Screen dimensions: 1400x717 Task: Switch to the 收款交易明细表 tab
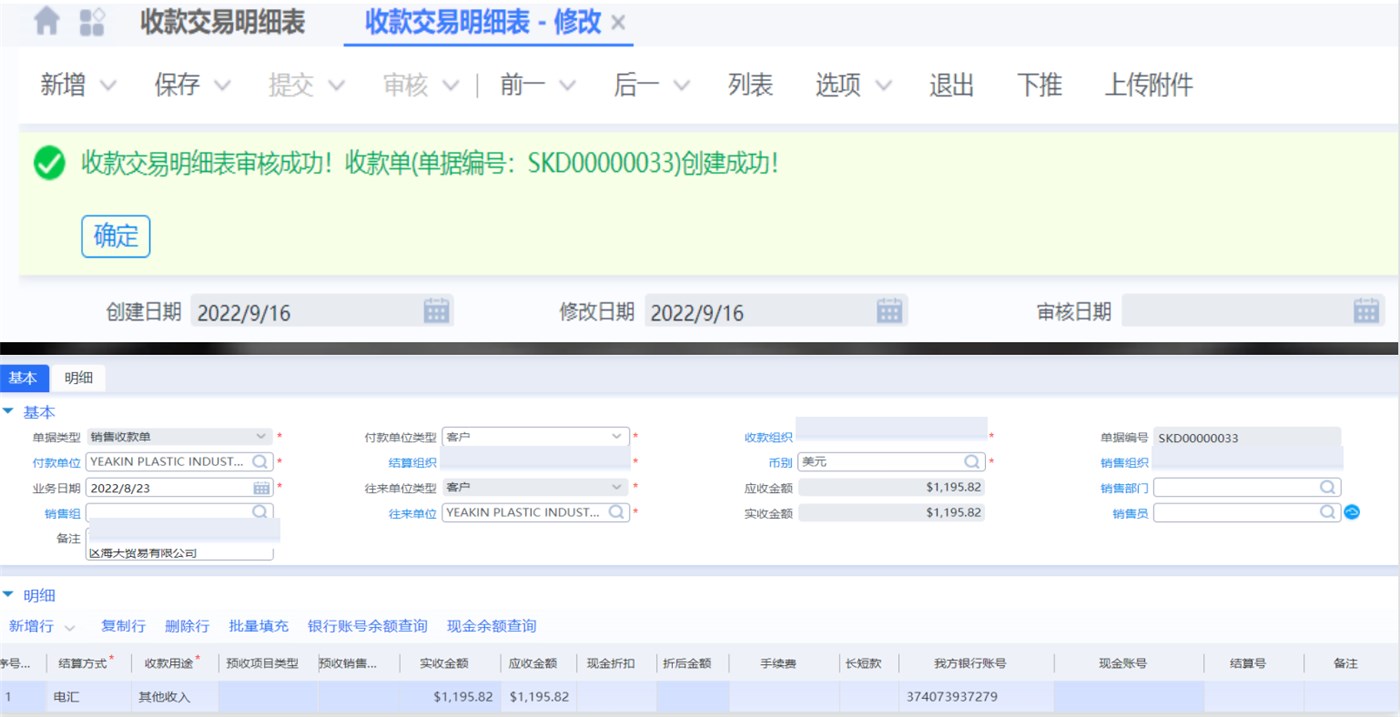pyautogui.click(x=222, y=22)
